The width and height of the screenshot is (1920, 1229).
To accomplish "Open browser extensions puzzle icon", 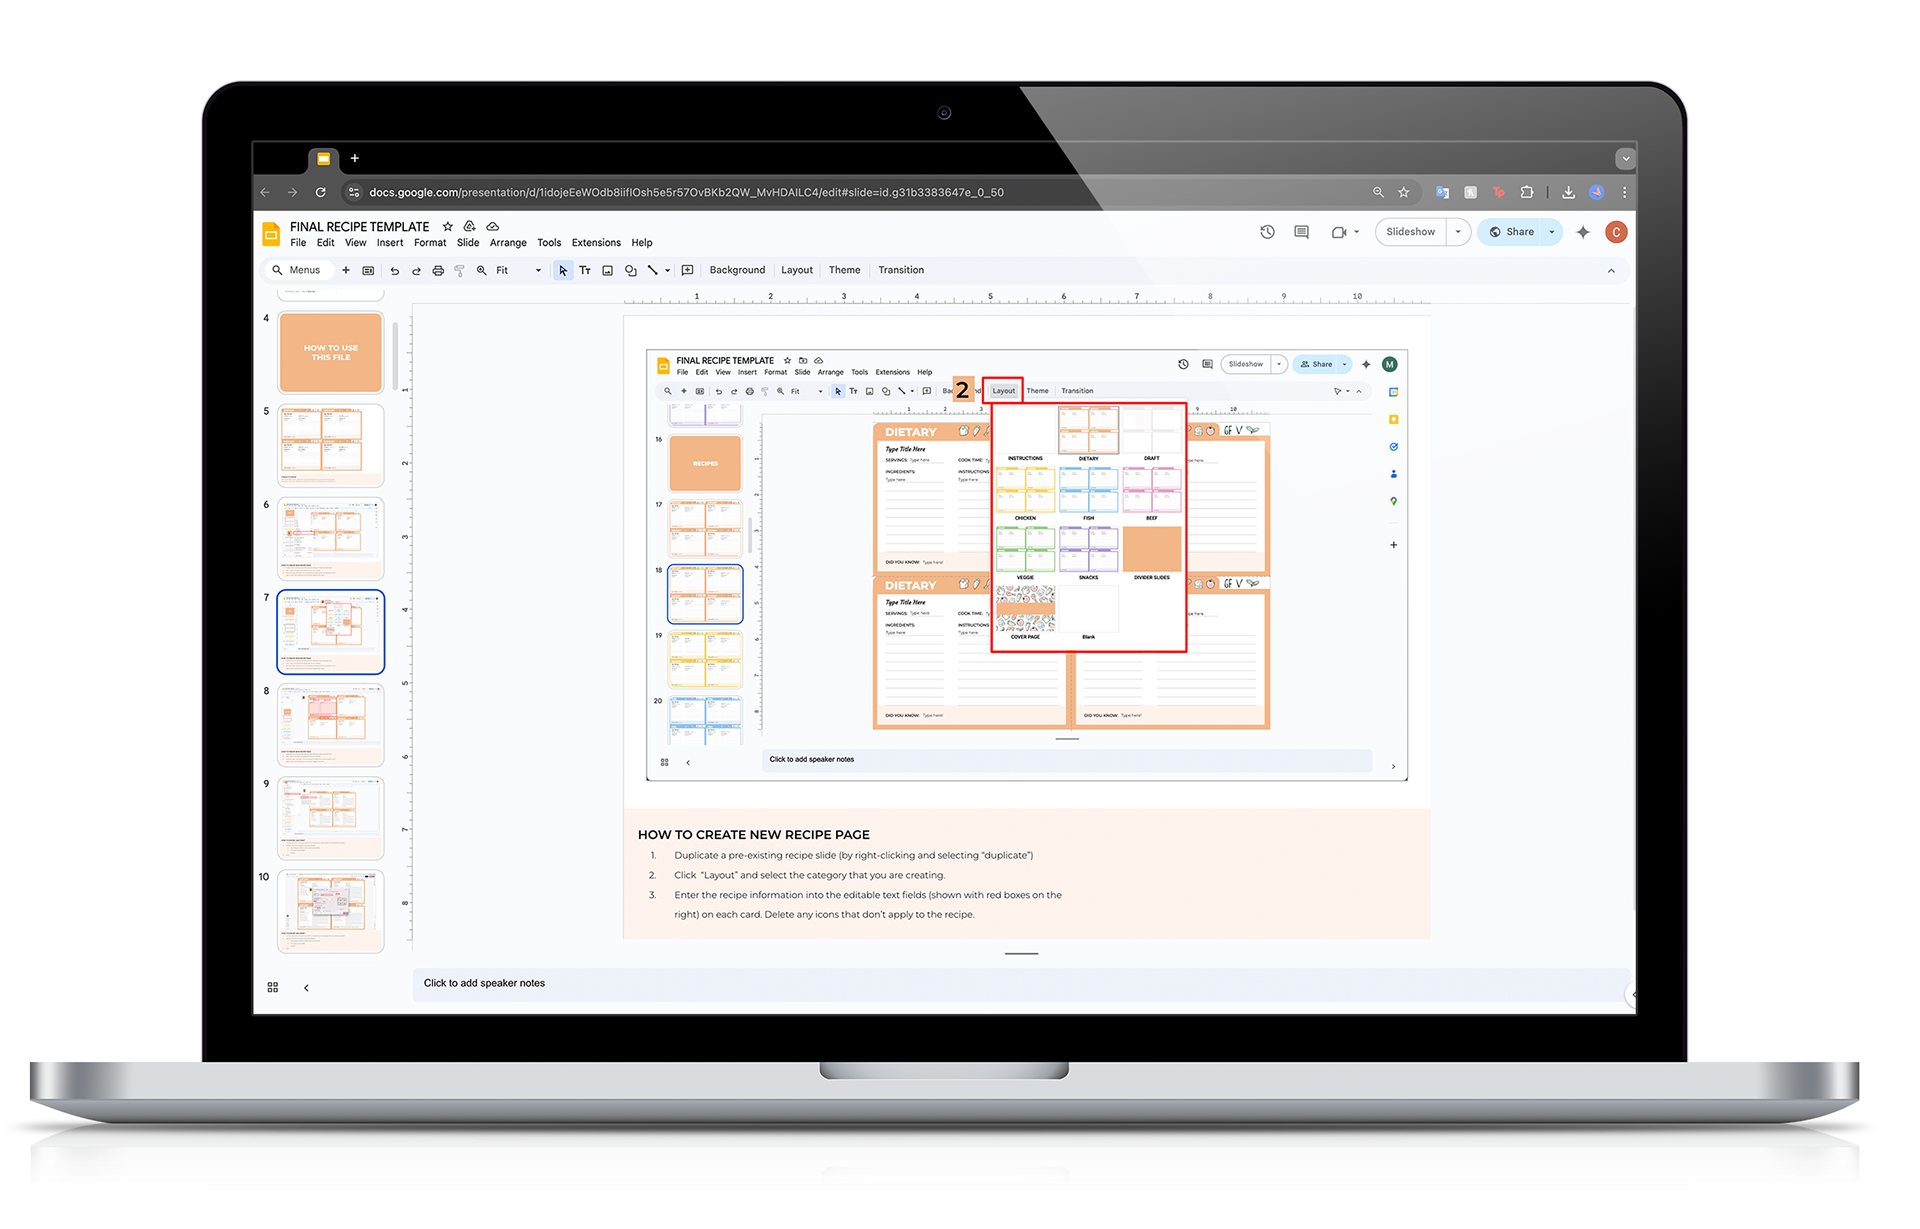I will pos(1527,192).
